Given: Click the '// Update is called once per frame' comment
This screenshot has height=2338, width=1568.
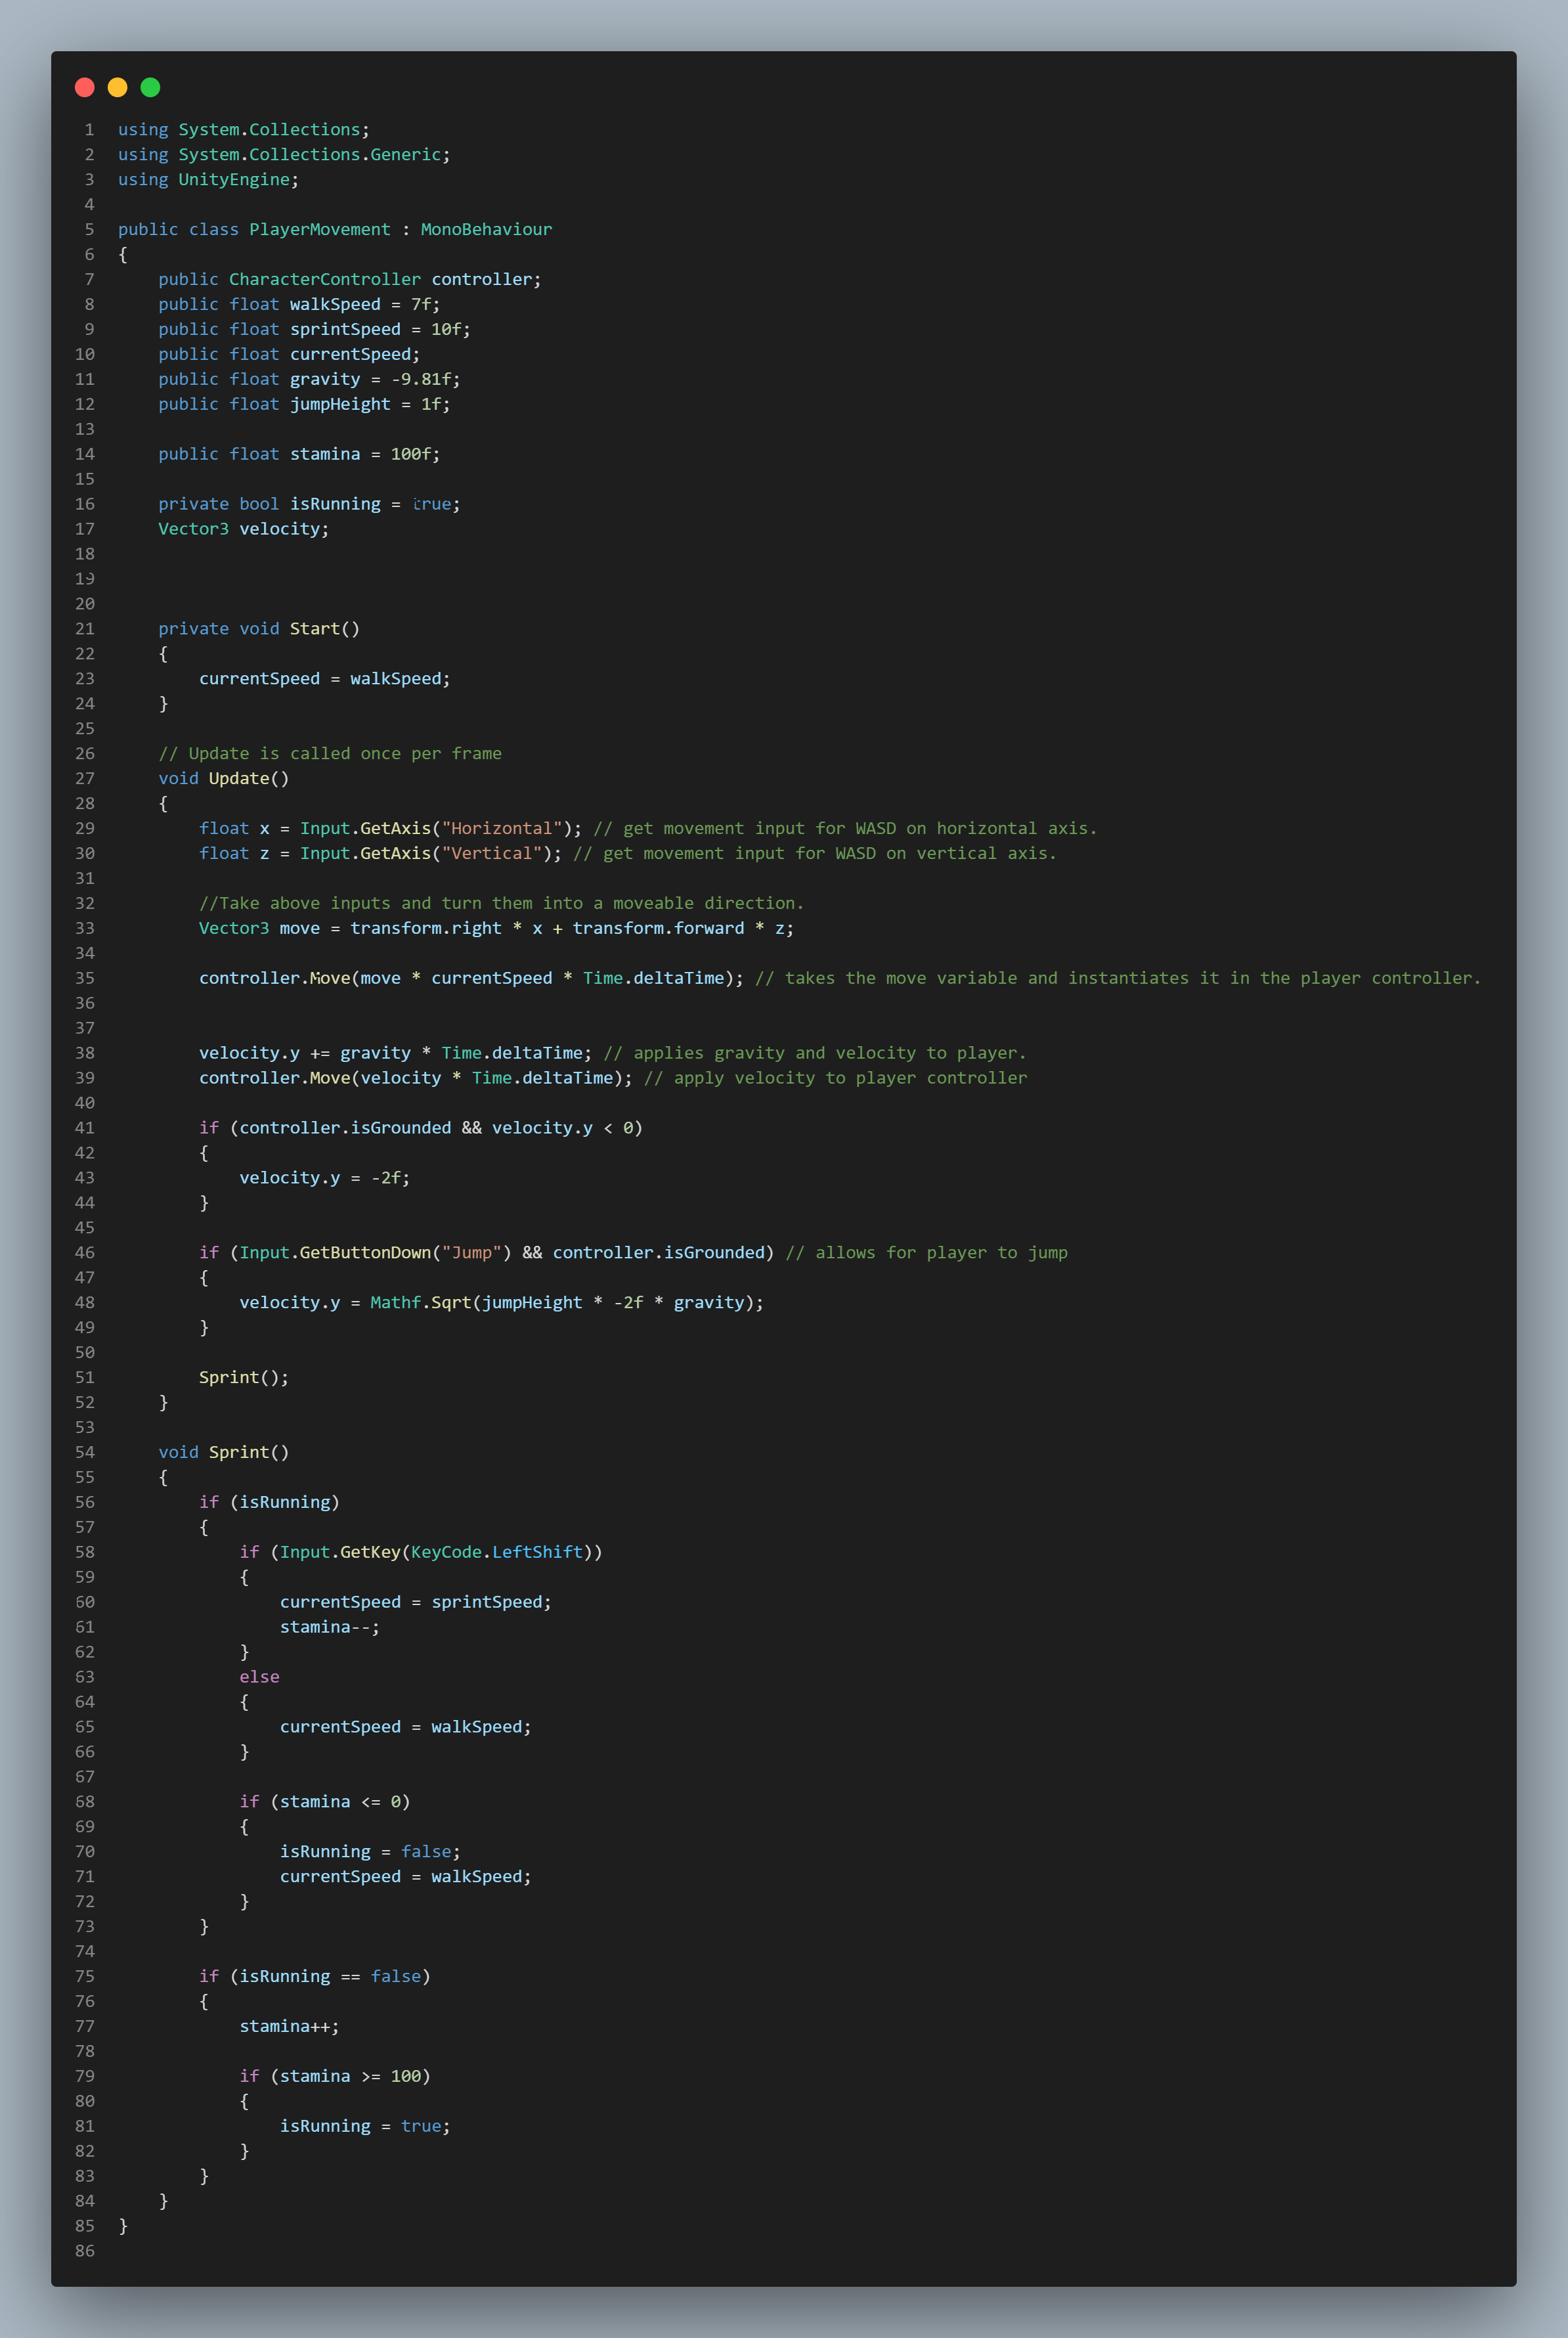Looking at the screenshot, I should click(x=330, y=754).
